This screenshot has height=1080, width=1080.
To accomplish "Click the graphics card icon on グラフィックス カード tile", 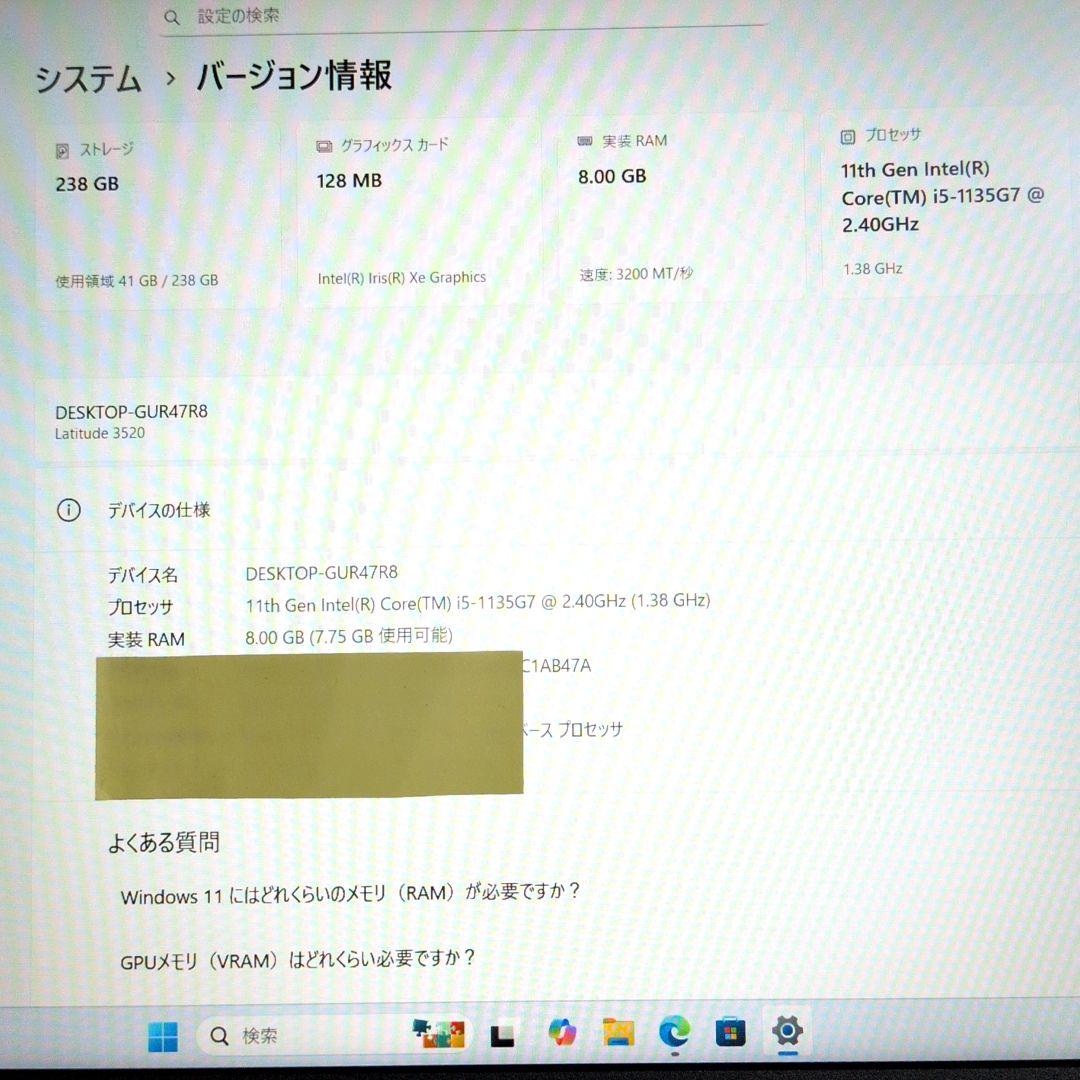I will point(323,145).
